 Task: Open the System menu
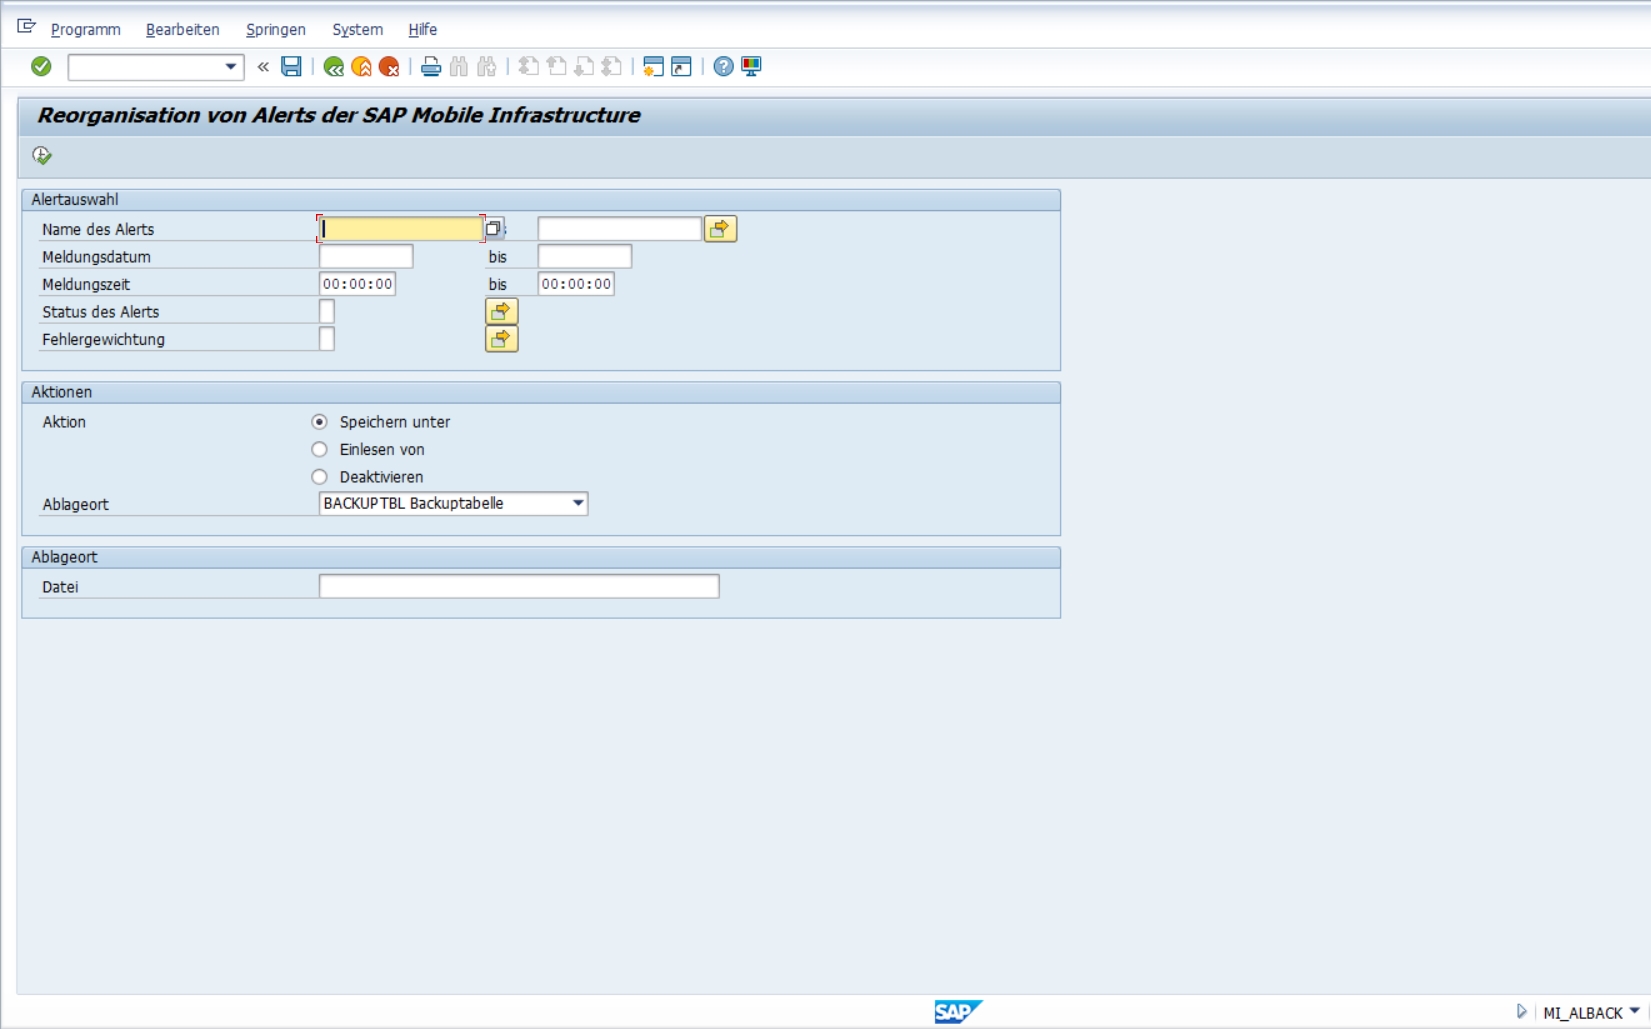pos(358,29)
